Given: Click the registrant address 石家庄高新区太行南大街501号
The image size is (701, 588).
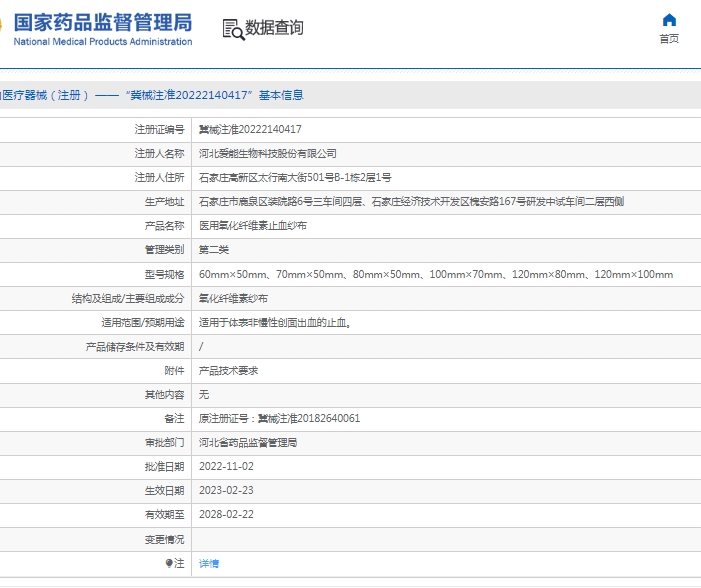Looking at the screenshot, I should (295, 178).
